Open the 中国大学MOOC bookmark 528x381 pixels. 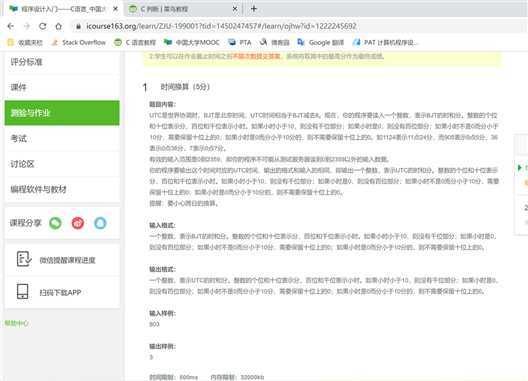(192, 42)
